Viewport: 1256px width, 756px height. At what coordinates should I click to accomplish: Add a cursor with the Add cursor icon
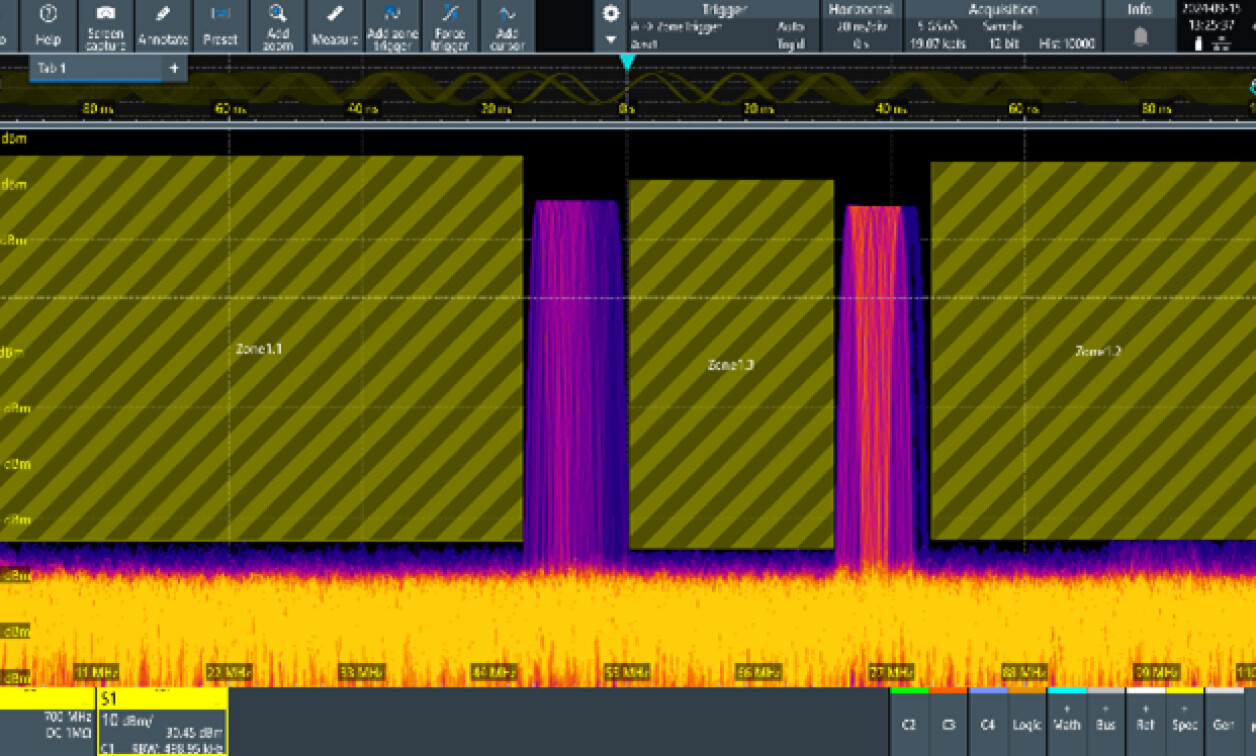pyautogui.click(x=507, y=27)
